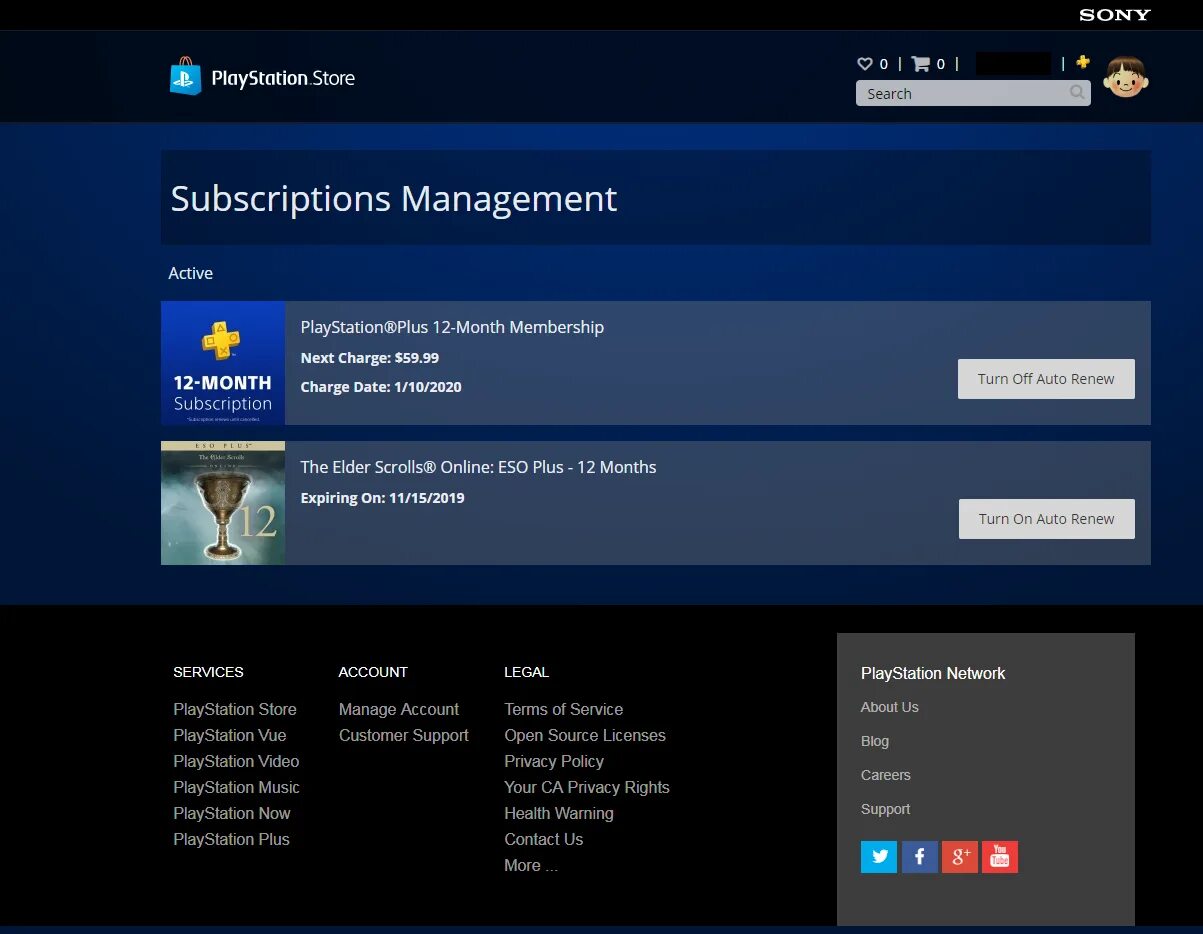Screen dimensions: 1203x934
Task: Turn On Auto Renew for ESO Plus
Action: coord(1046,519)
